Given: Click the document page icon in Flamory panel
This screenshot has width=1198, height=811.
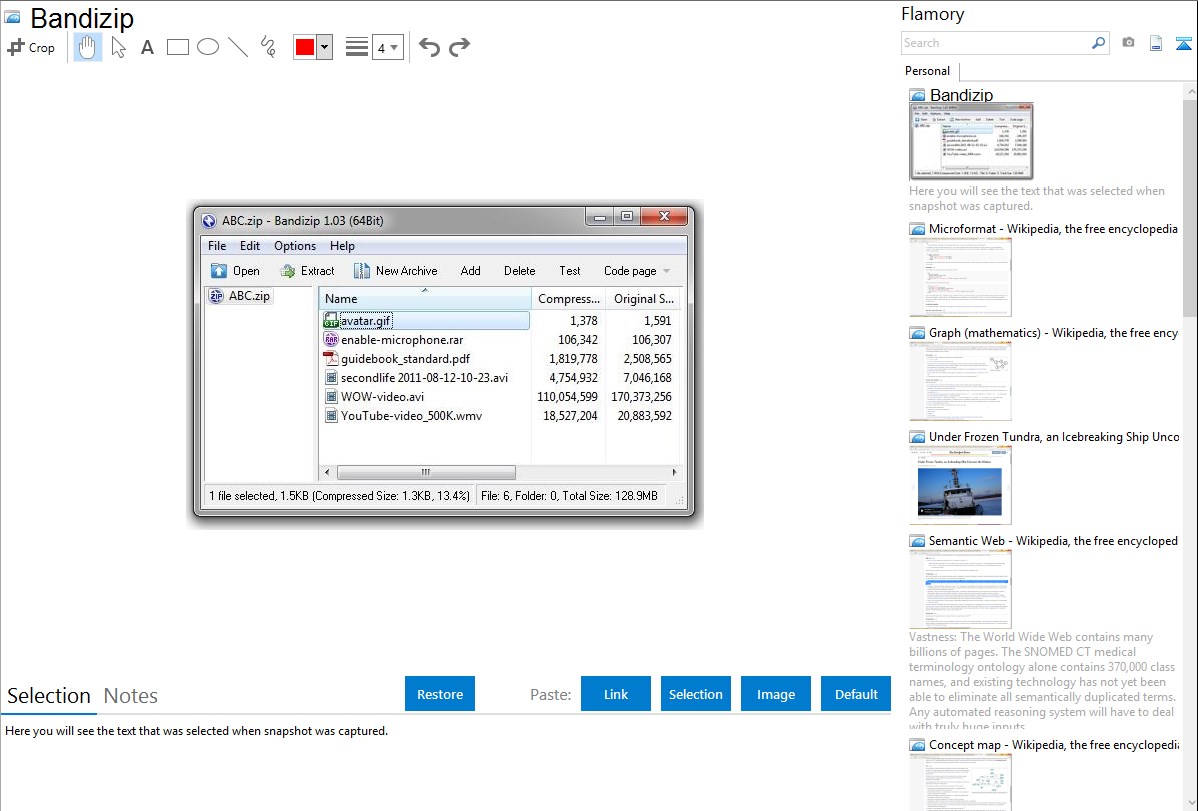Looking at the screenshot, I should pyautogui.click(x=1156, y=43).
